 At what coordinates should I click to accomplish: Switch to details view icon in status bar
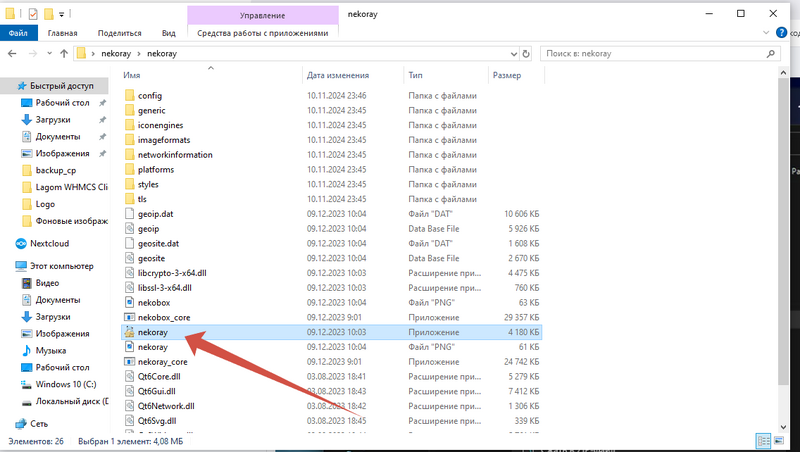[x=764, y=440]
